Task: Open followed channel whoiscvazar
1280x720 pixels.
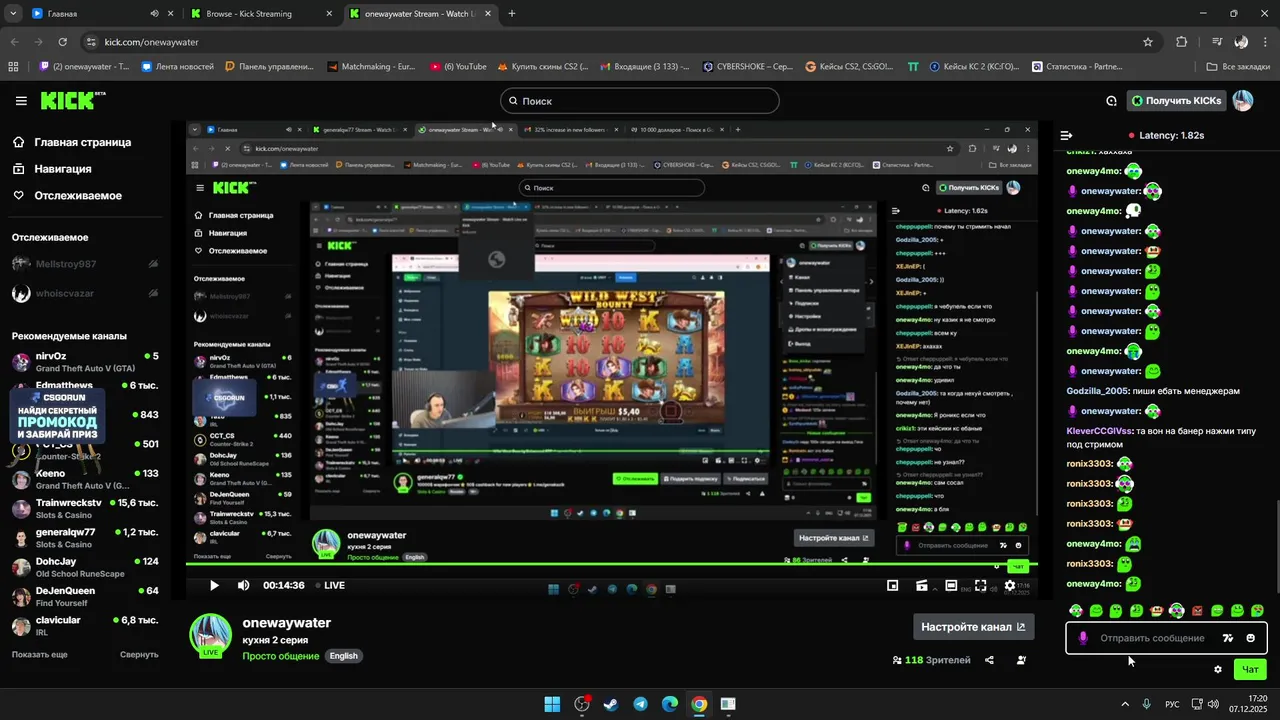Action: pyautogui.click(x=85, y=294)
